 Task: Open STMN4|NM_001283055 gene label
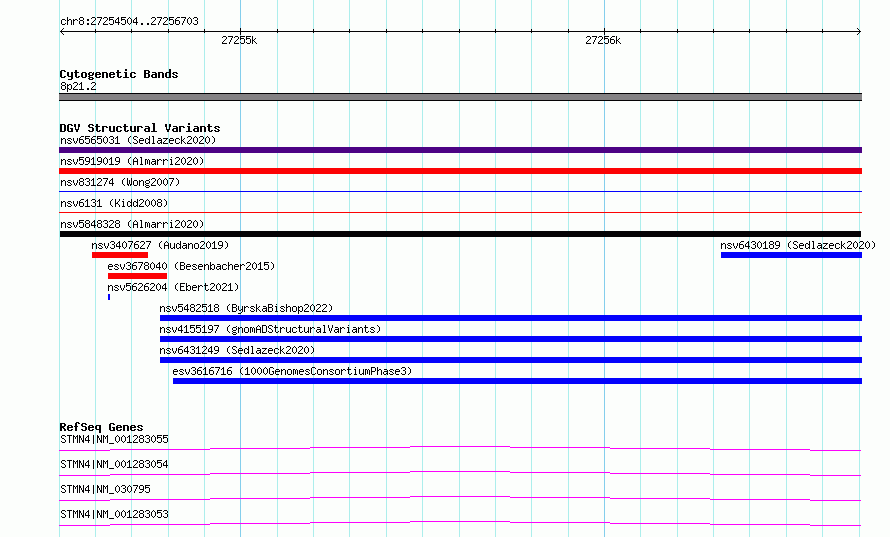tap(114, 439)
